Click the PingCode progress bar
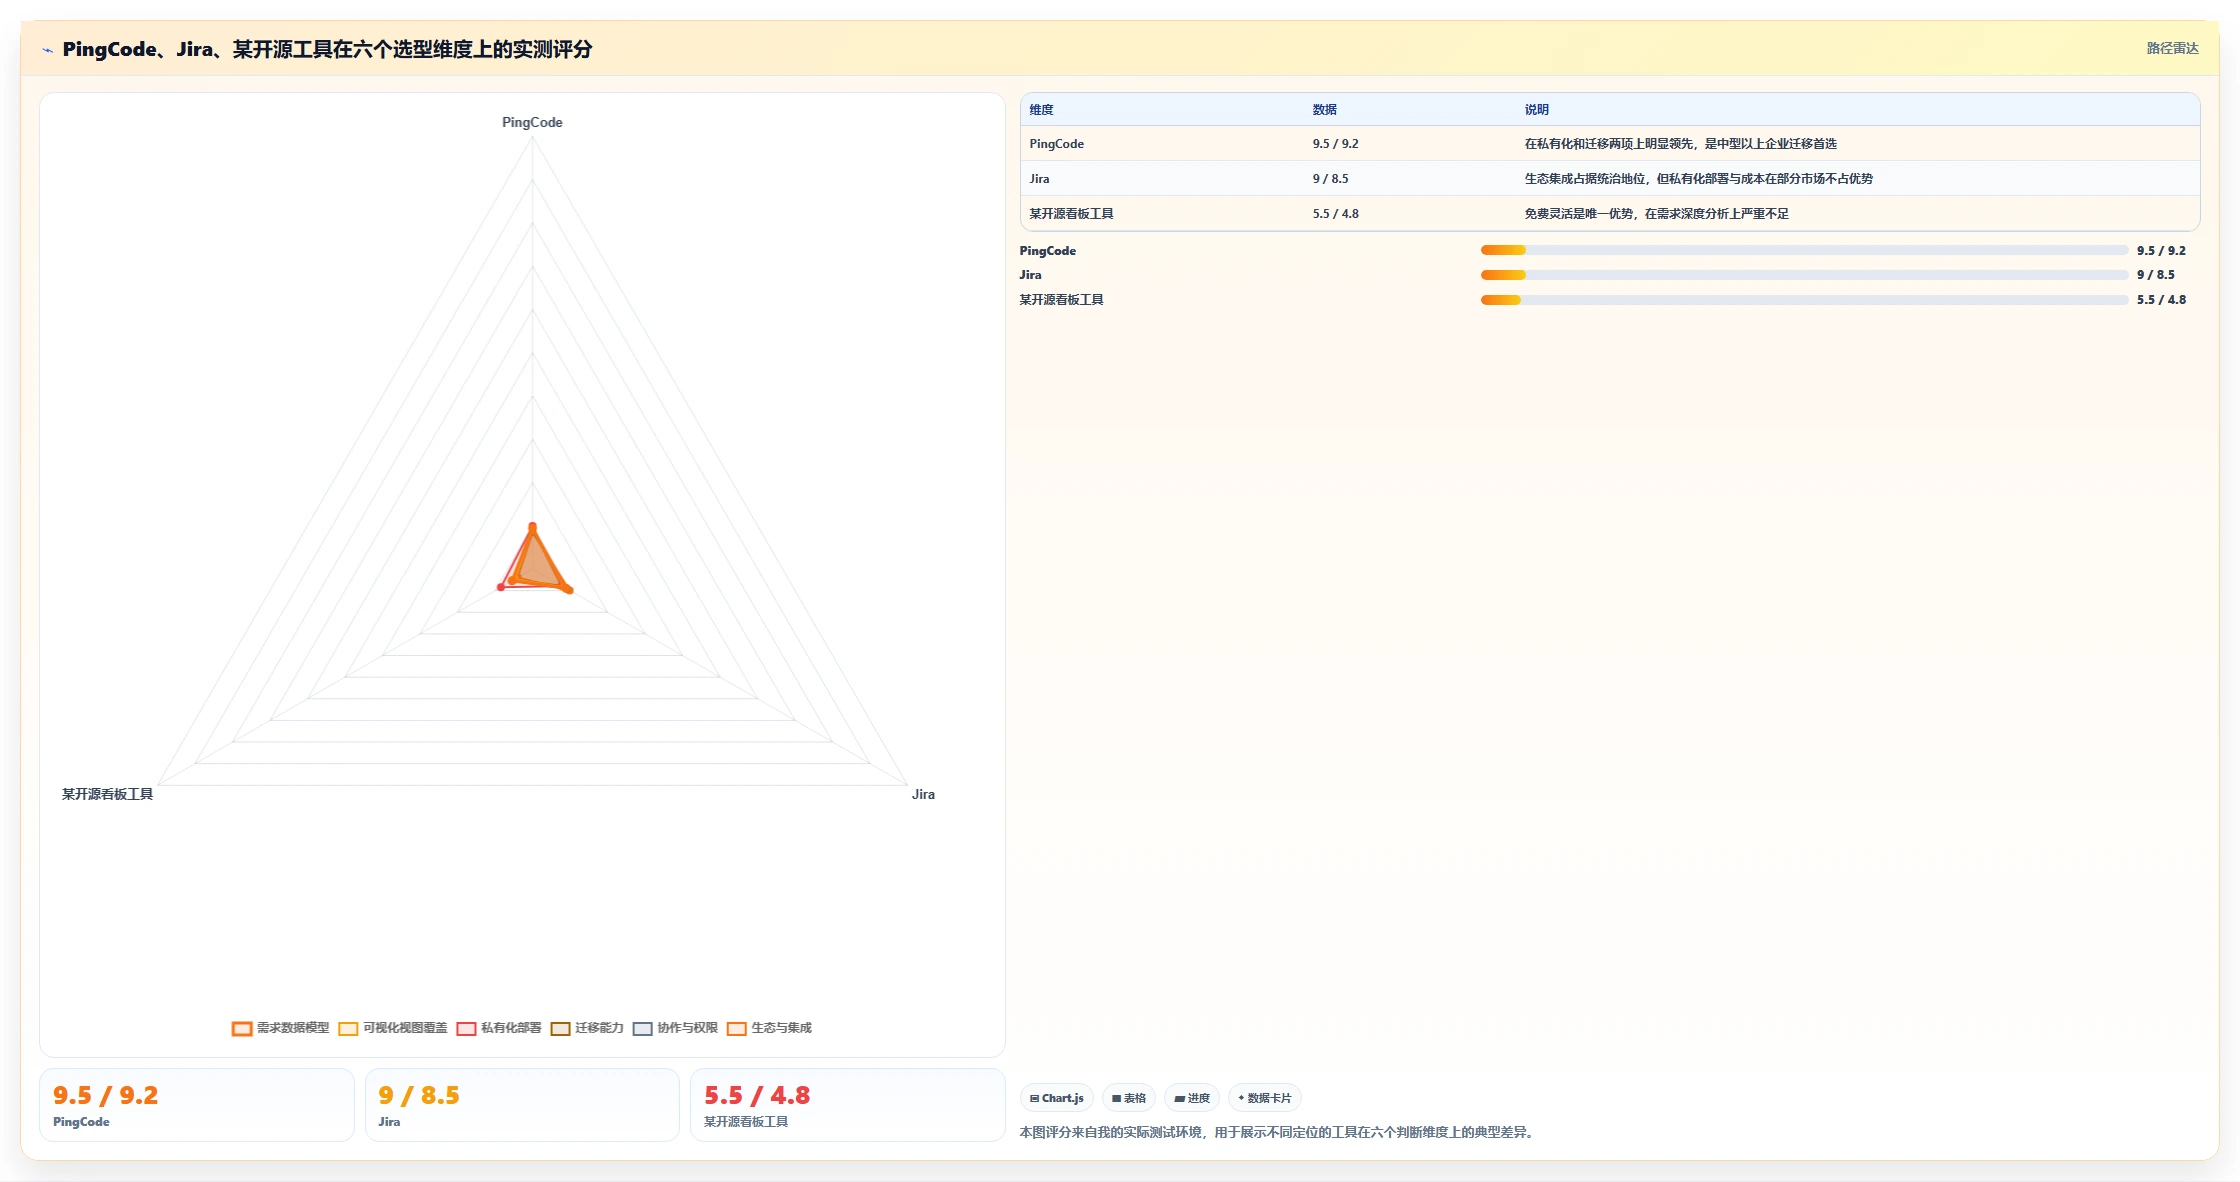Screen dimensions: 2240x1182 [x=1804, y=250]
